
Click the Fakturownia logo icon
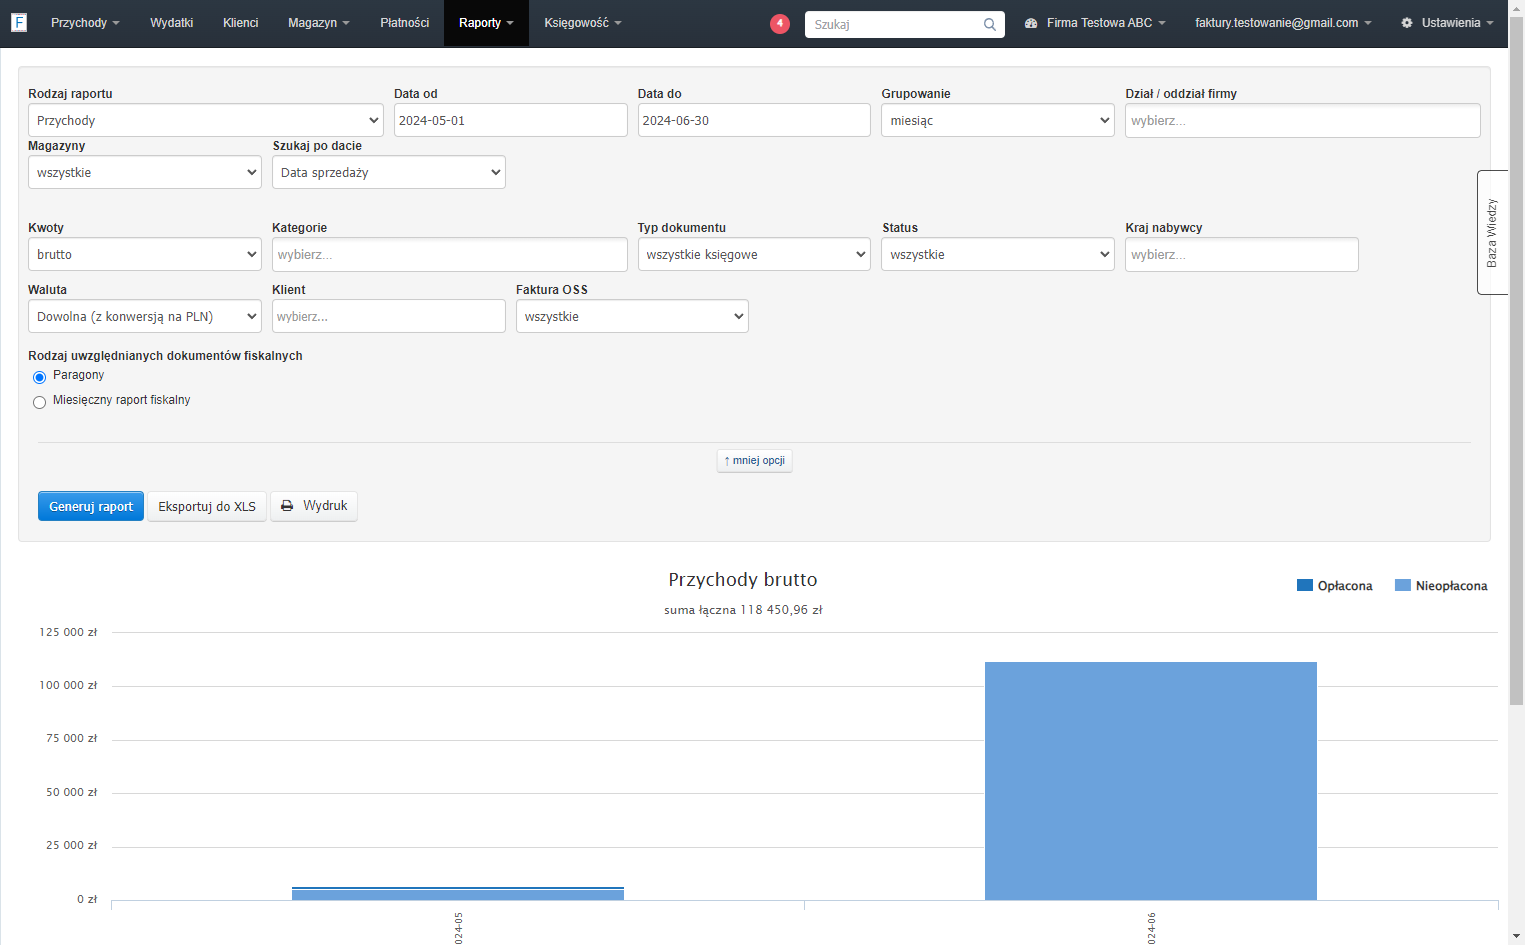point(18,22)
